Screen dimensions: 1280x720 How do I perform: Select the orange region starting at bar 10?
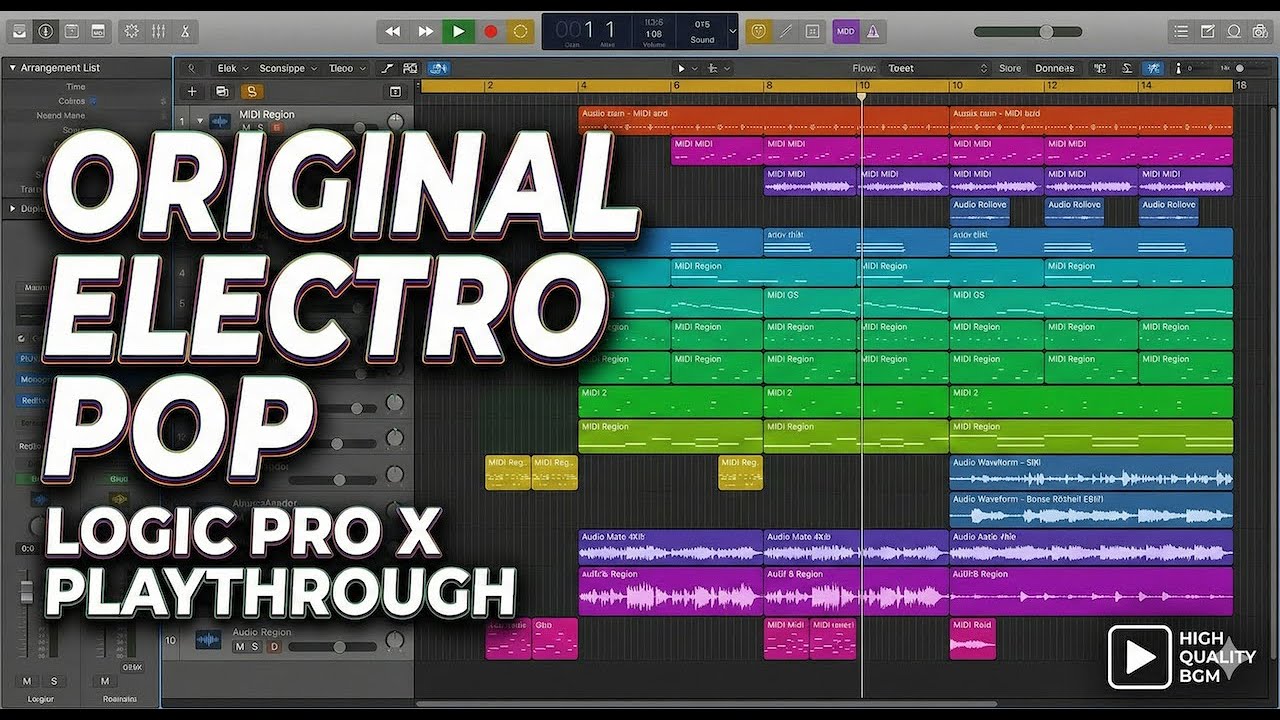pyautogui.click(x=1091, y=120)
